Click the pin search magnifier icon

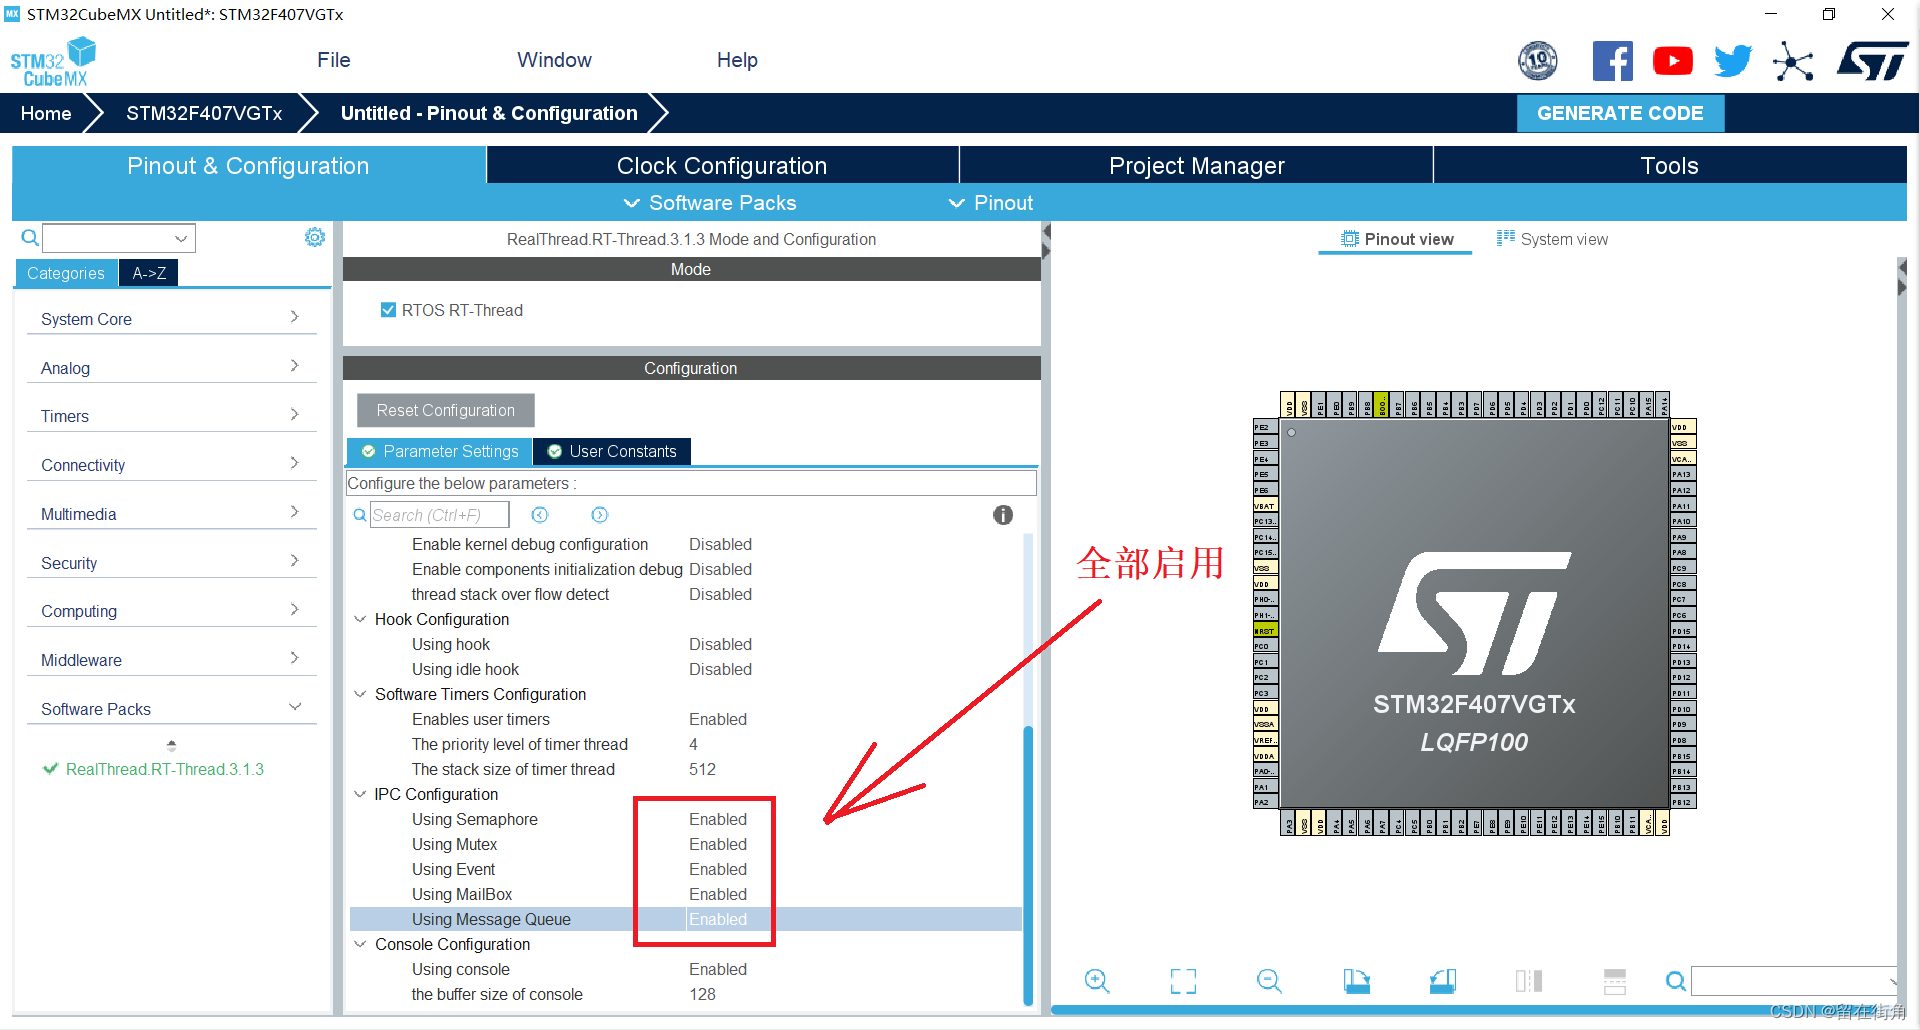pos(1676,981)
